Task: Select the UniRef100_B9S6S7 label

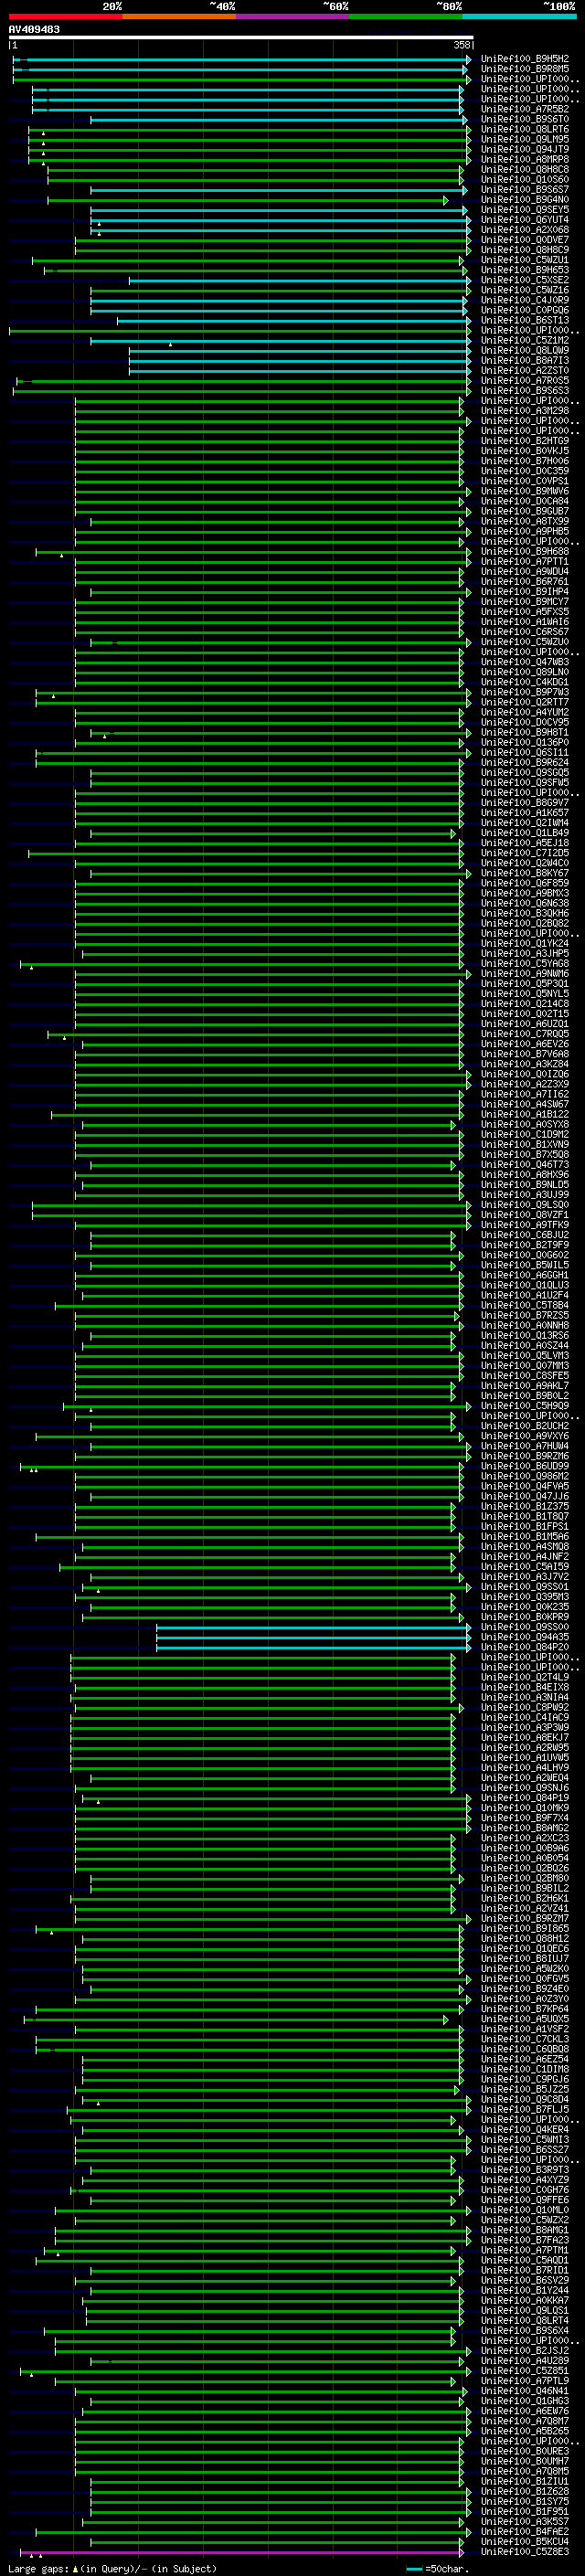Action: point(525,190)
